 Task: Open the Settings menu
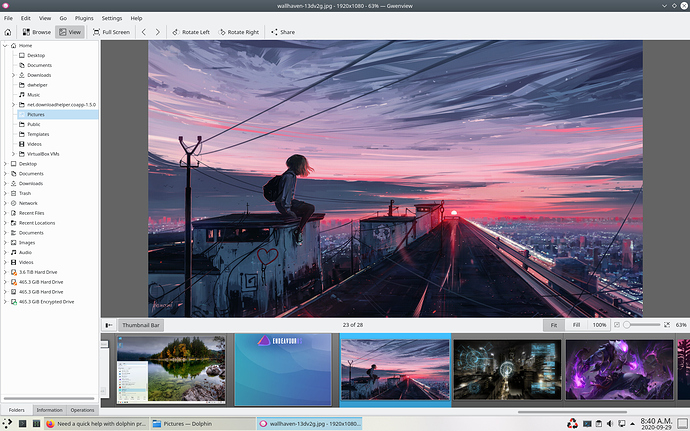pyautogui.click(x=112, y=18)
